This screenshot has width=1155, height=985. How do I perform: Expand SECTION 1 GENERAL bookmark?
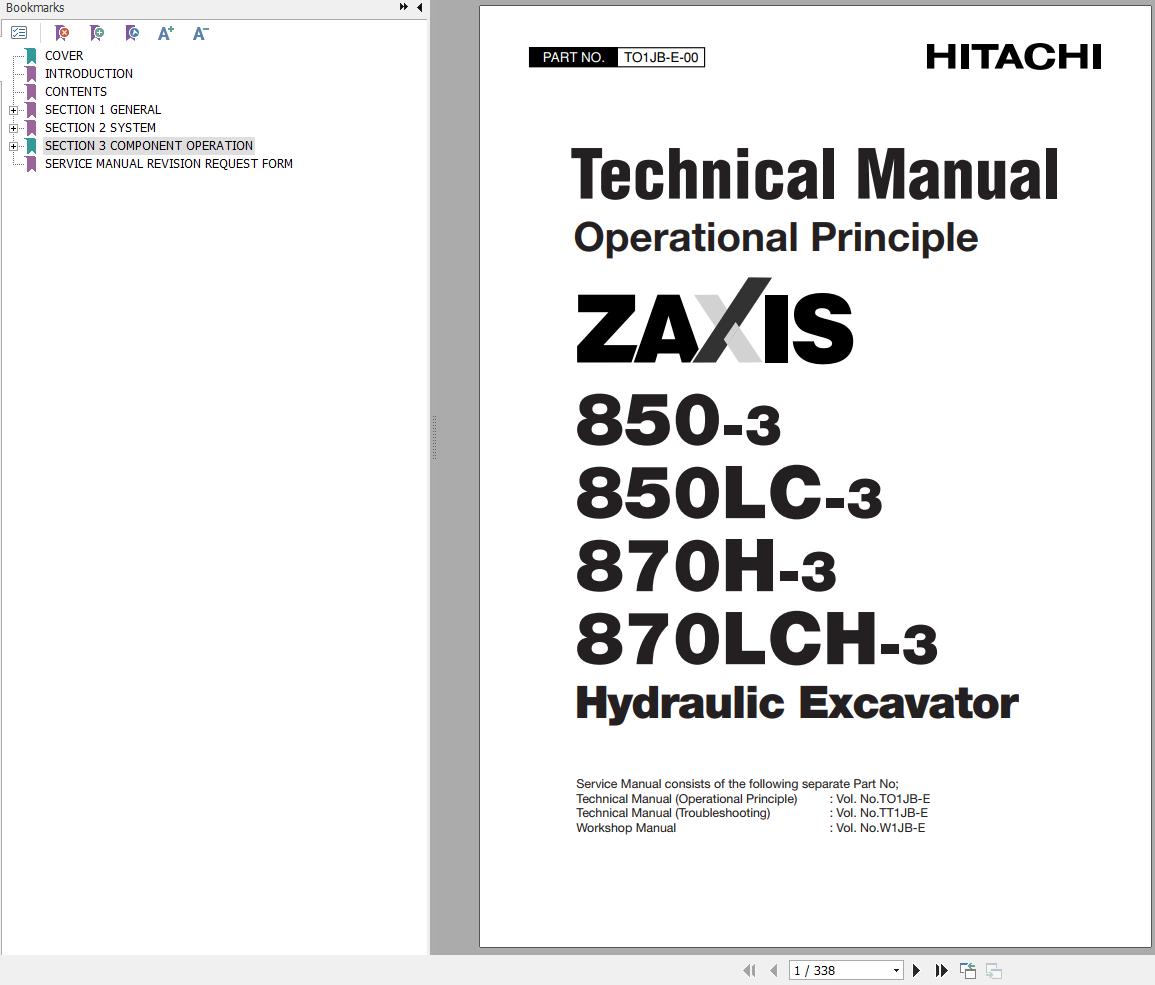click(x=13, y=110)
